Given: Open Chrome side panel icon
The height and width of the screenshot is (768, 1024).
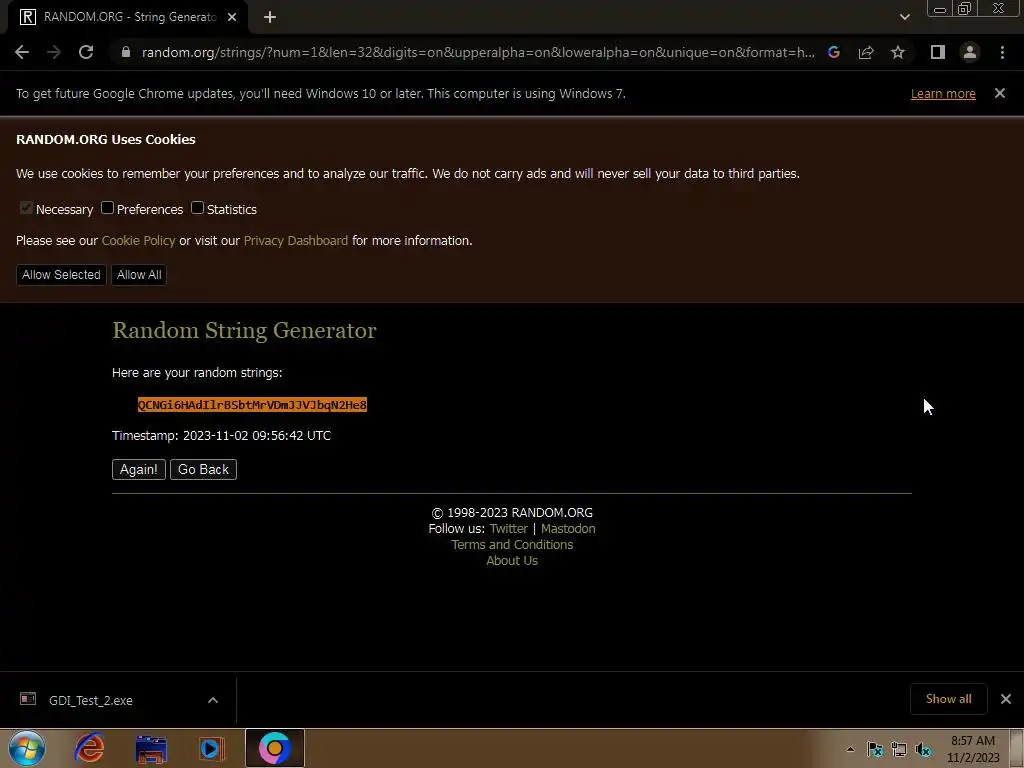Looking at the screenshot, I should click(x=938, y=52).
